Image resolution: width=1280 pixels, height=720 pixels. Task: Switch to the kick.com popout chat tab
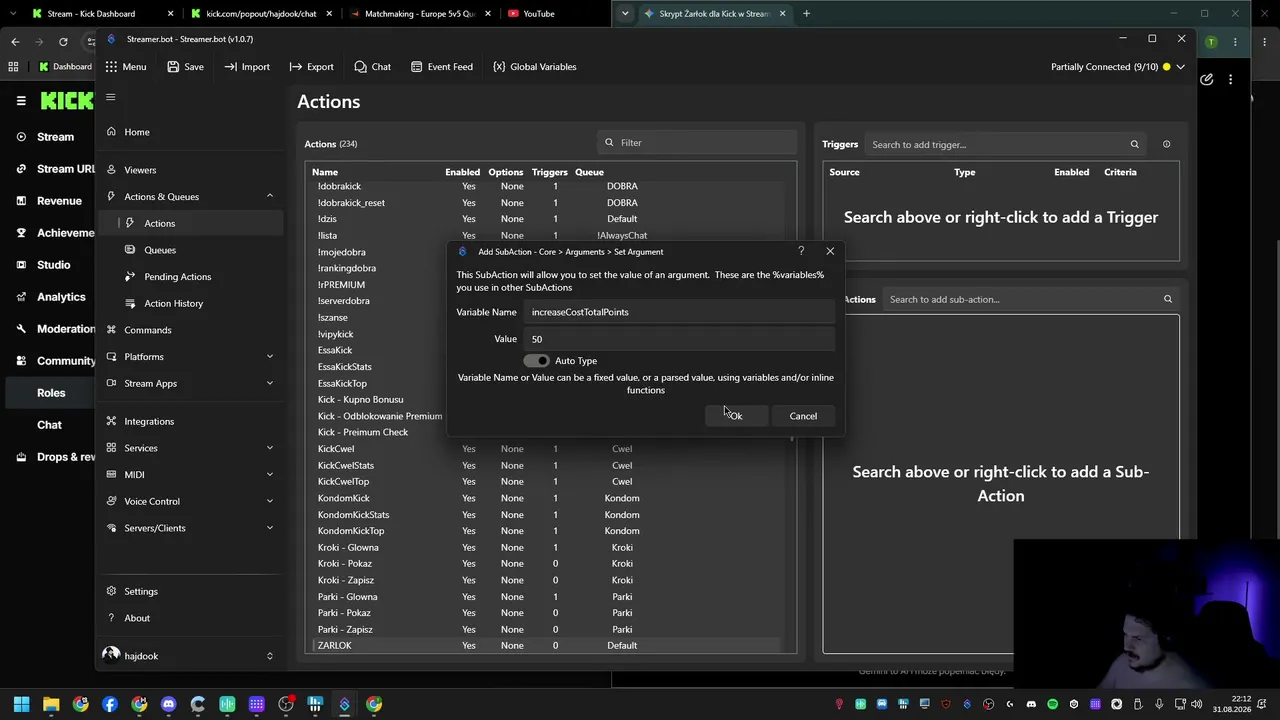tap(261, 14)
